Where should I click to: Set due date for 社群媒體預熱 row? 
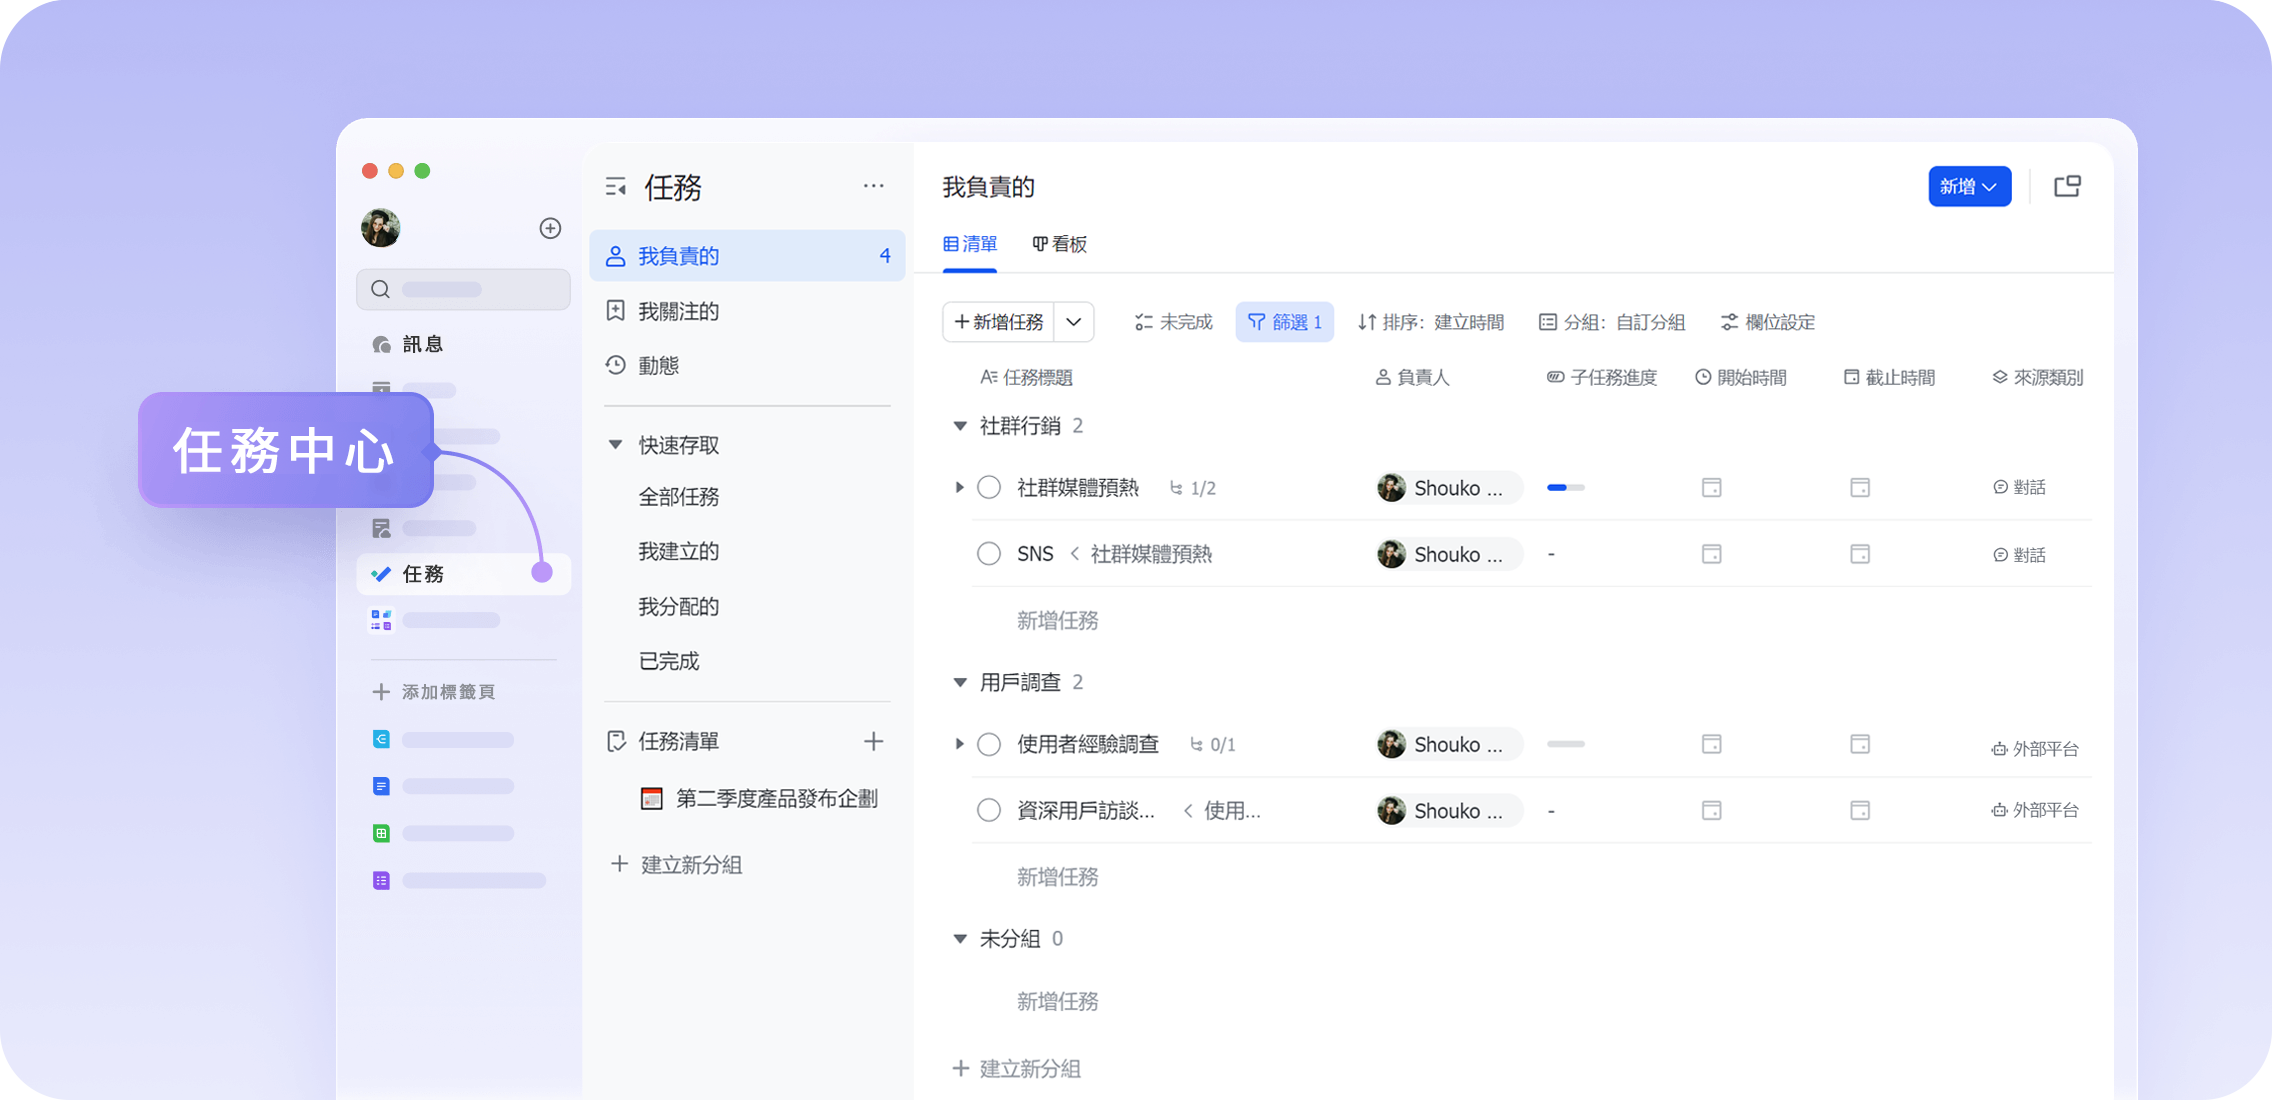pyautogui.click(x=1860, y=488)
